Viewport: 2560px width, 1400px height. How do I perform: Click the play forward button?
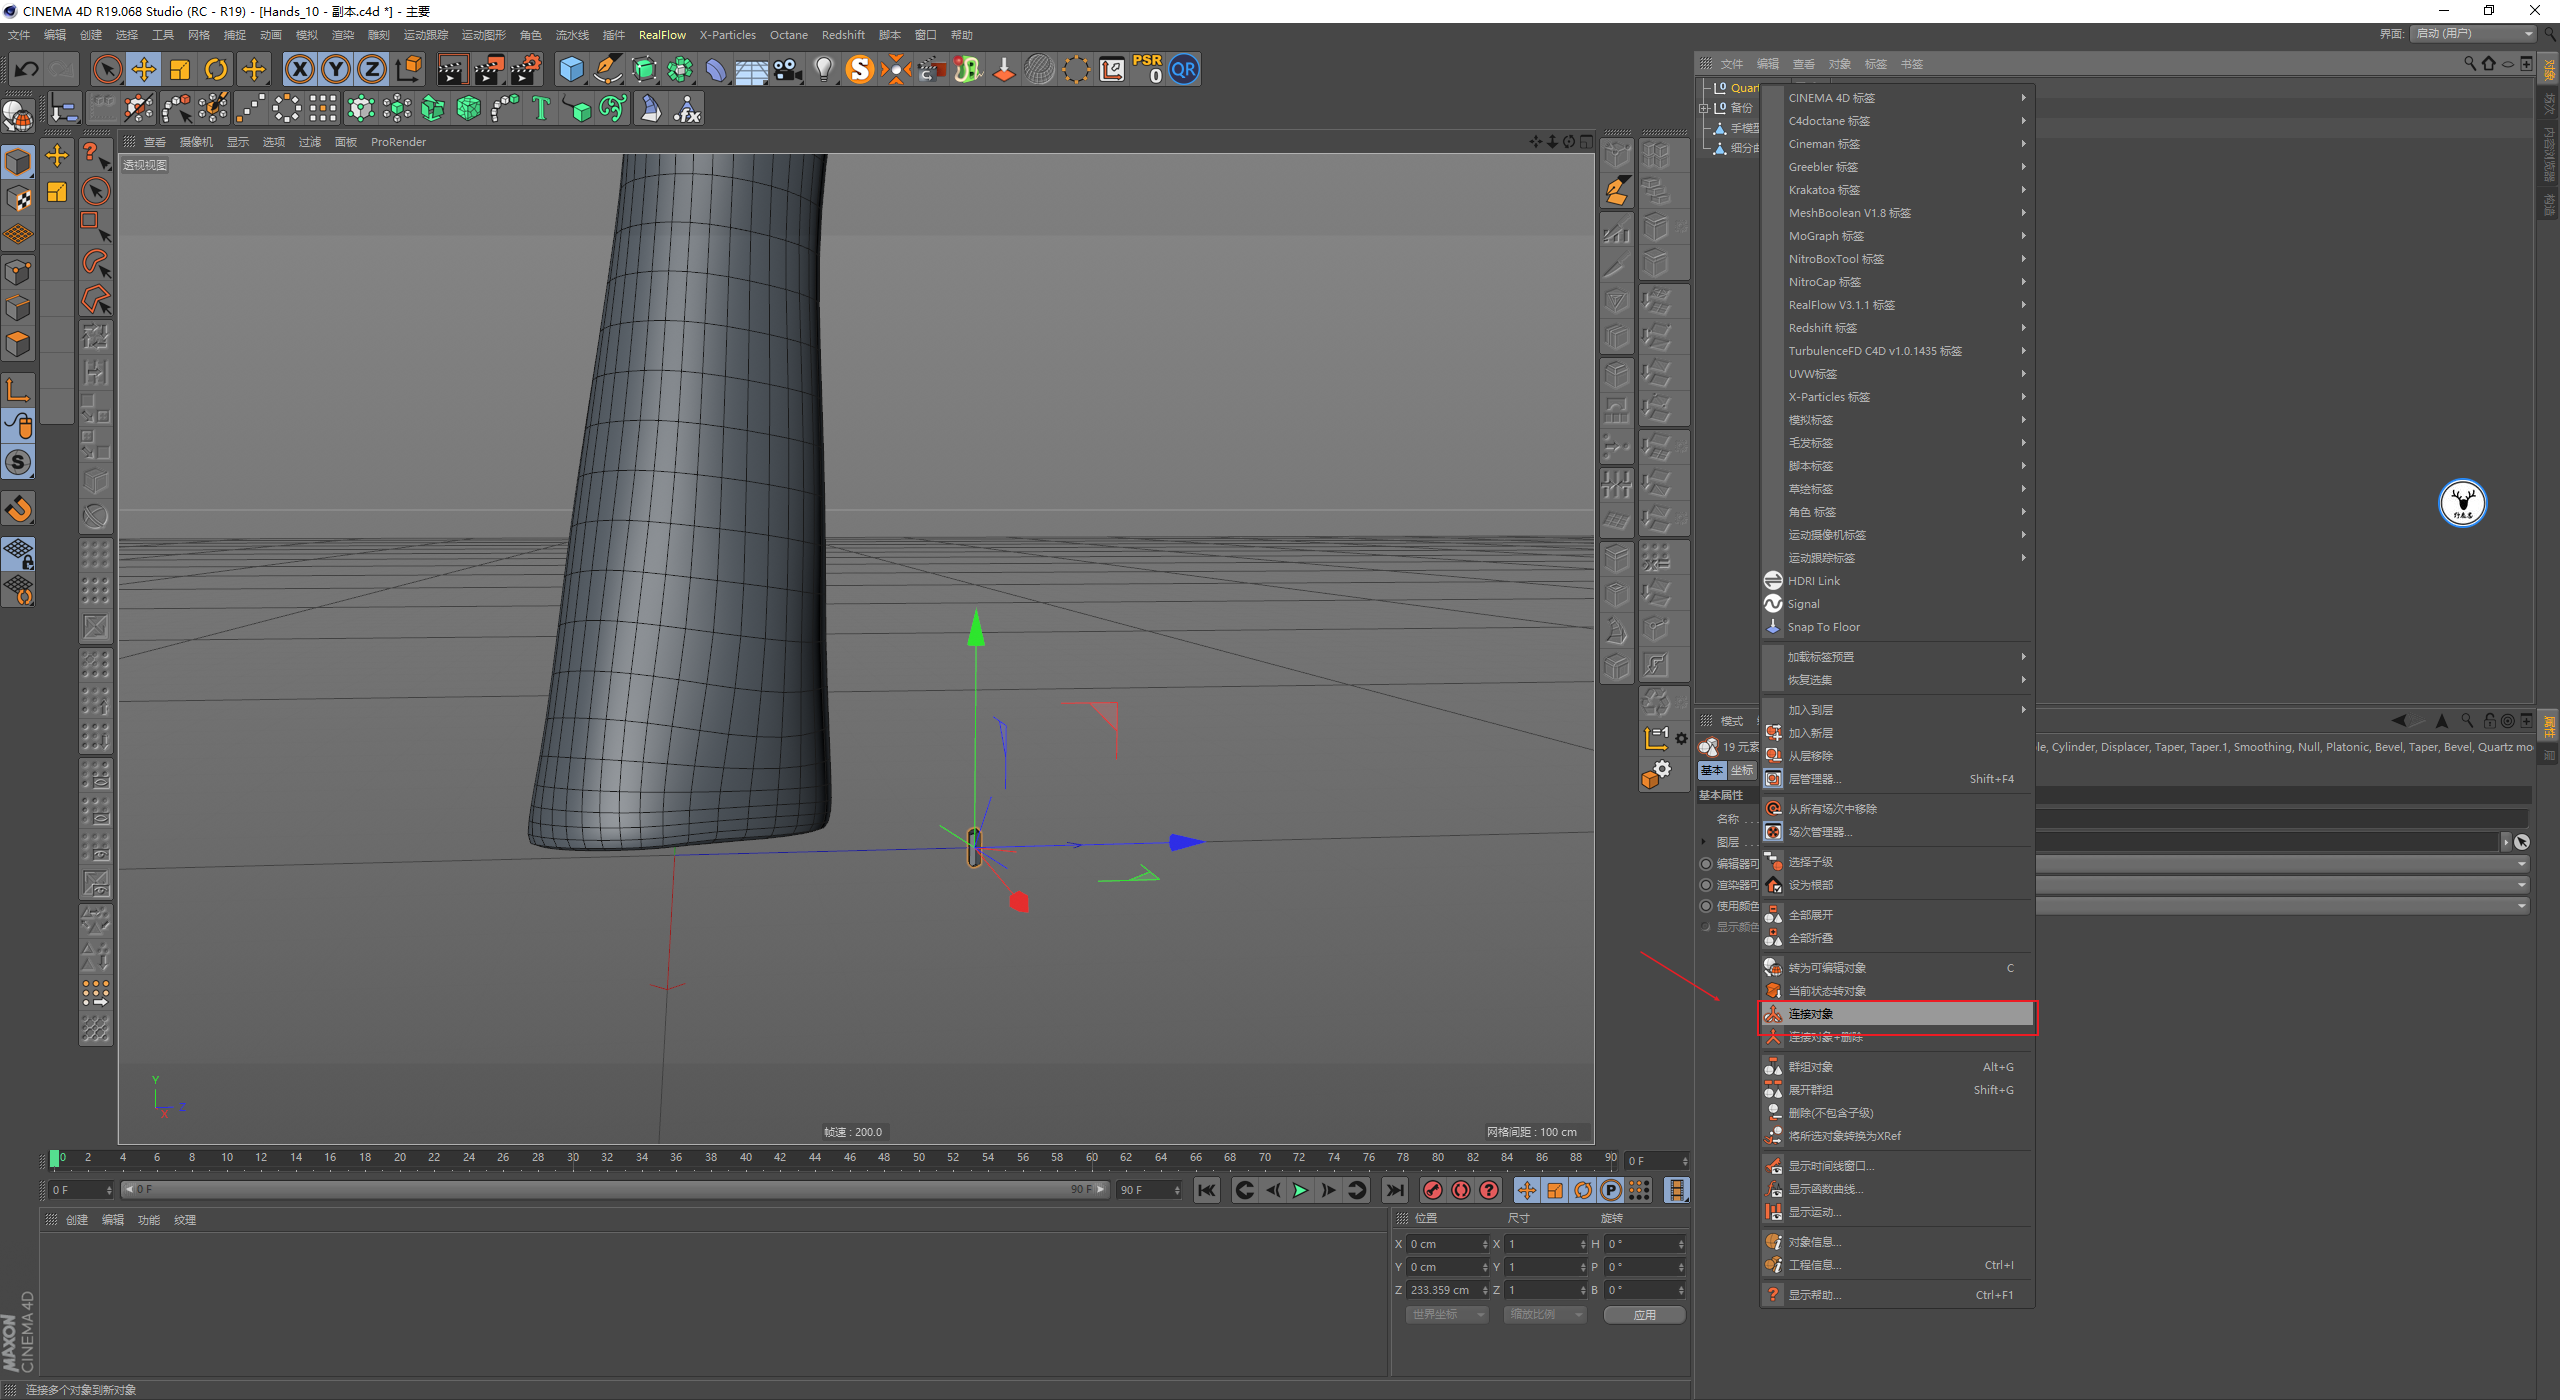1300,1190
